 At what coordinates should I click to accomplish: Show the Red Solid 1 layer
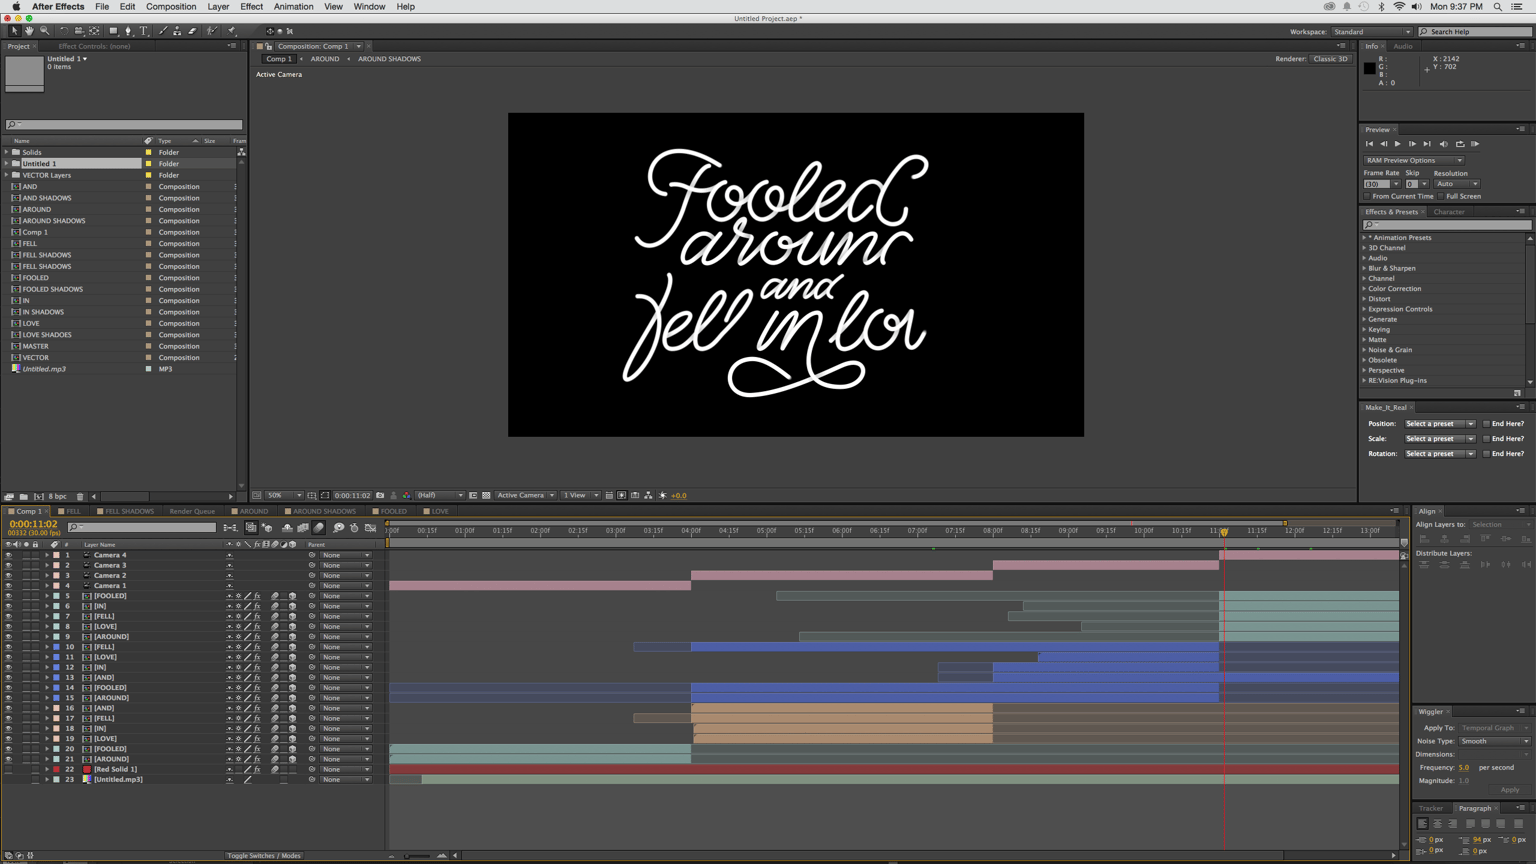coord(8,769)
